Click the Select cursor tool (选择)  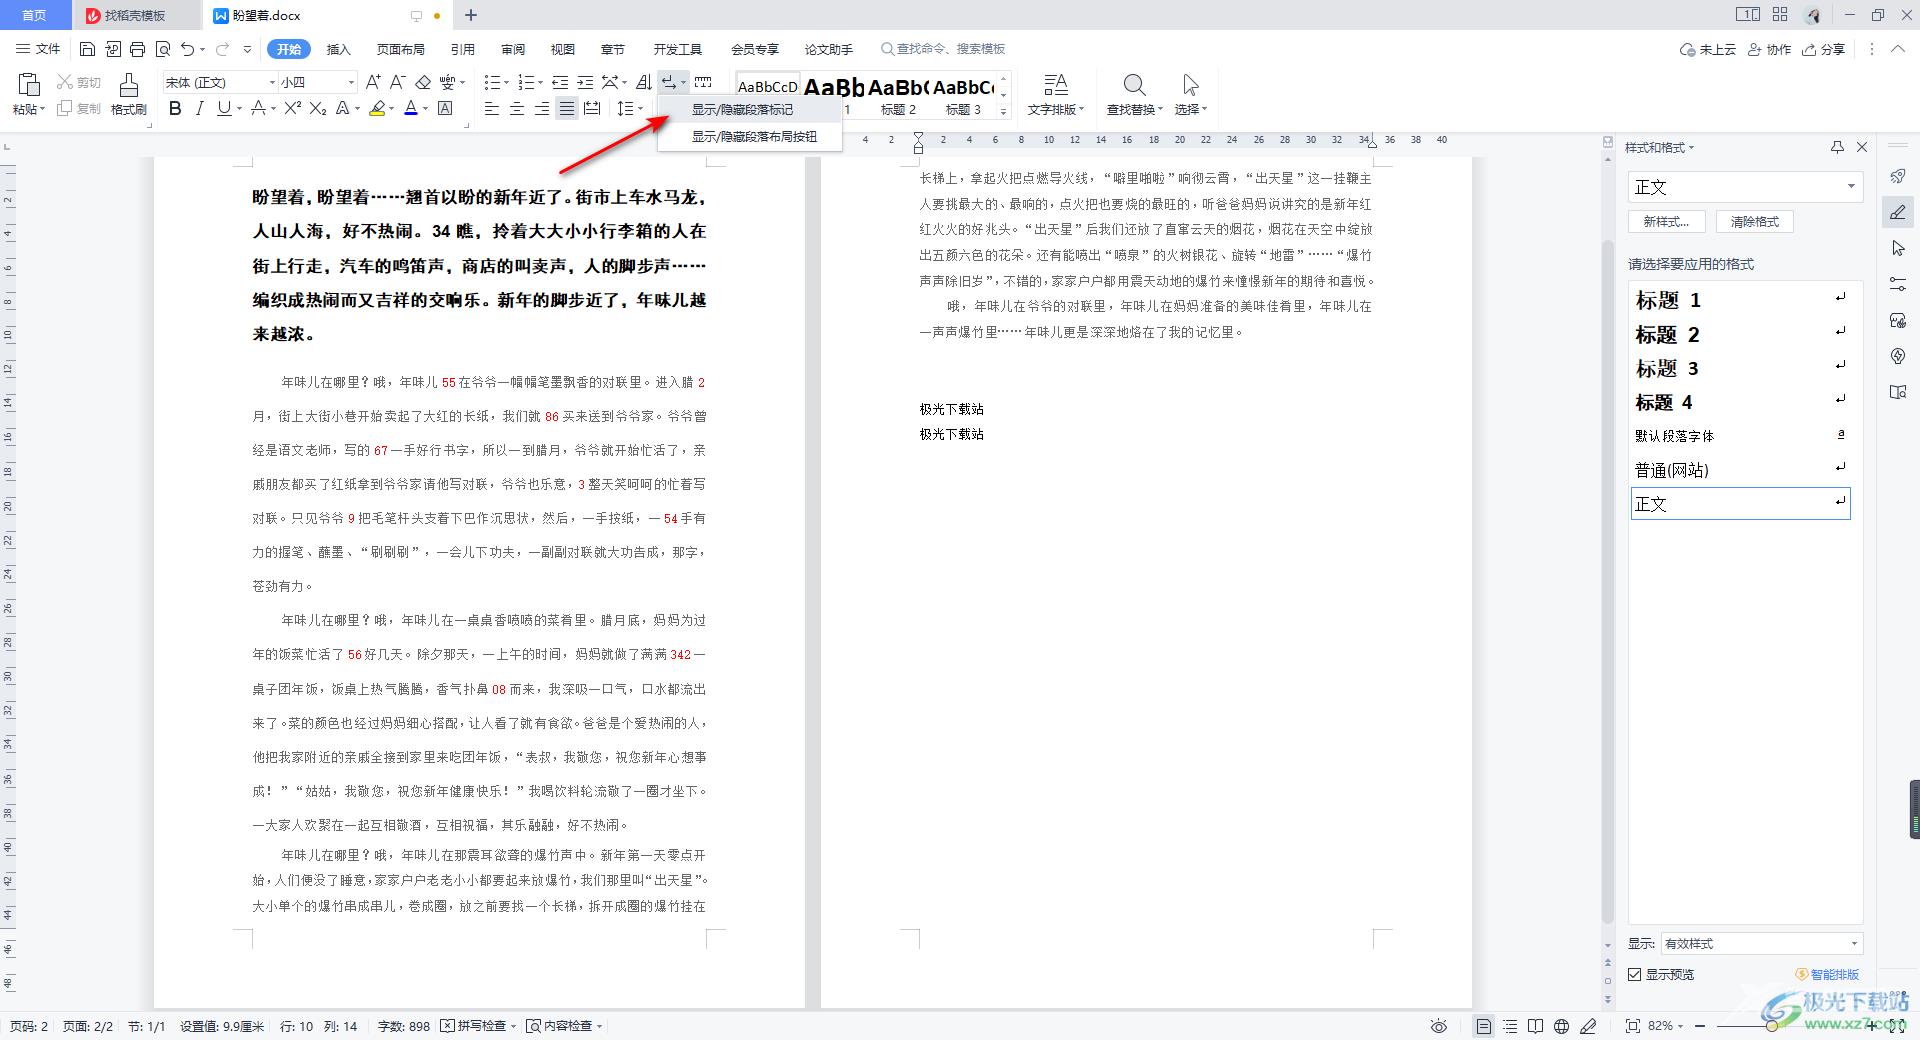pyautogui.click(x=1190, y=94)
